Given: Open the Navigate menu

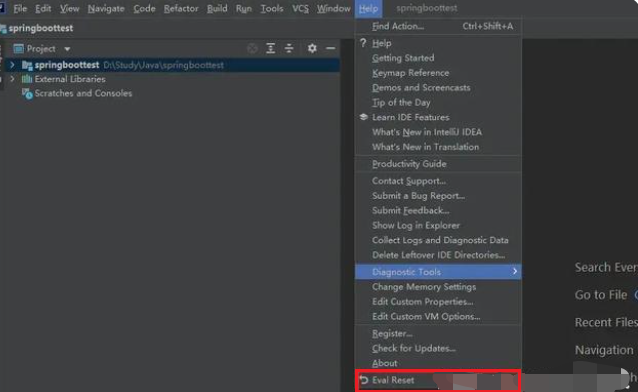Looking at the screenshot, I should [106, 9].
